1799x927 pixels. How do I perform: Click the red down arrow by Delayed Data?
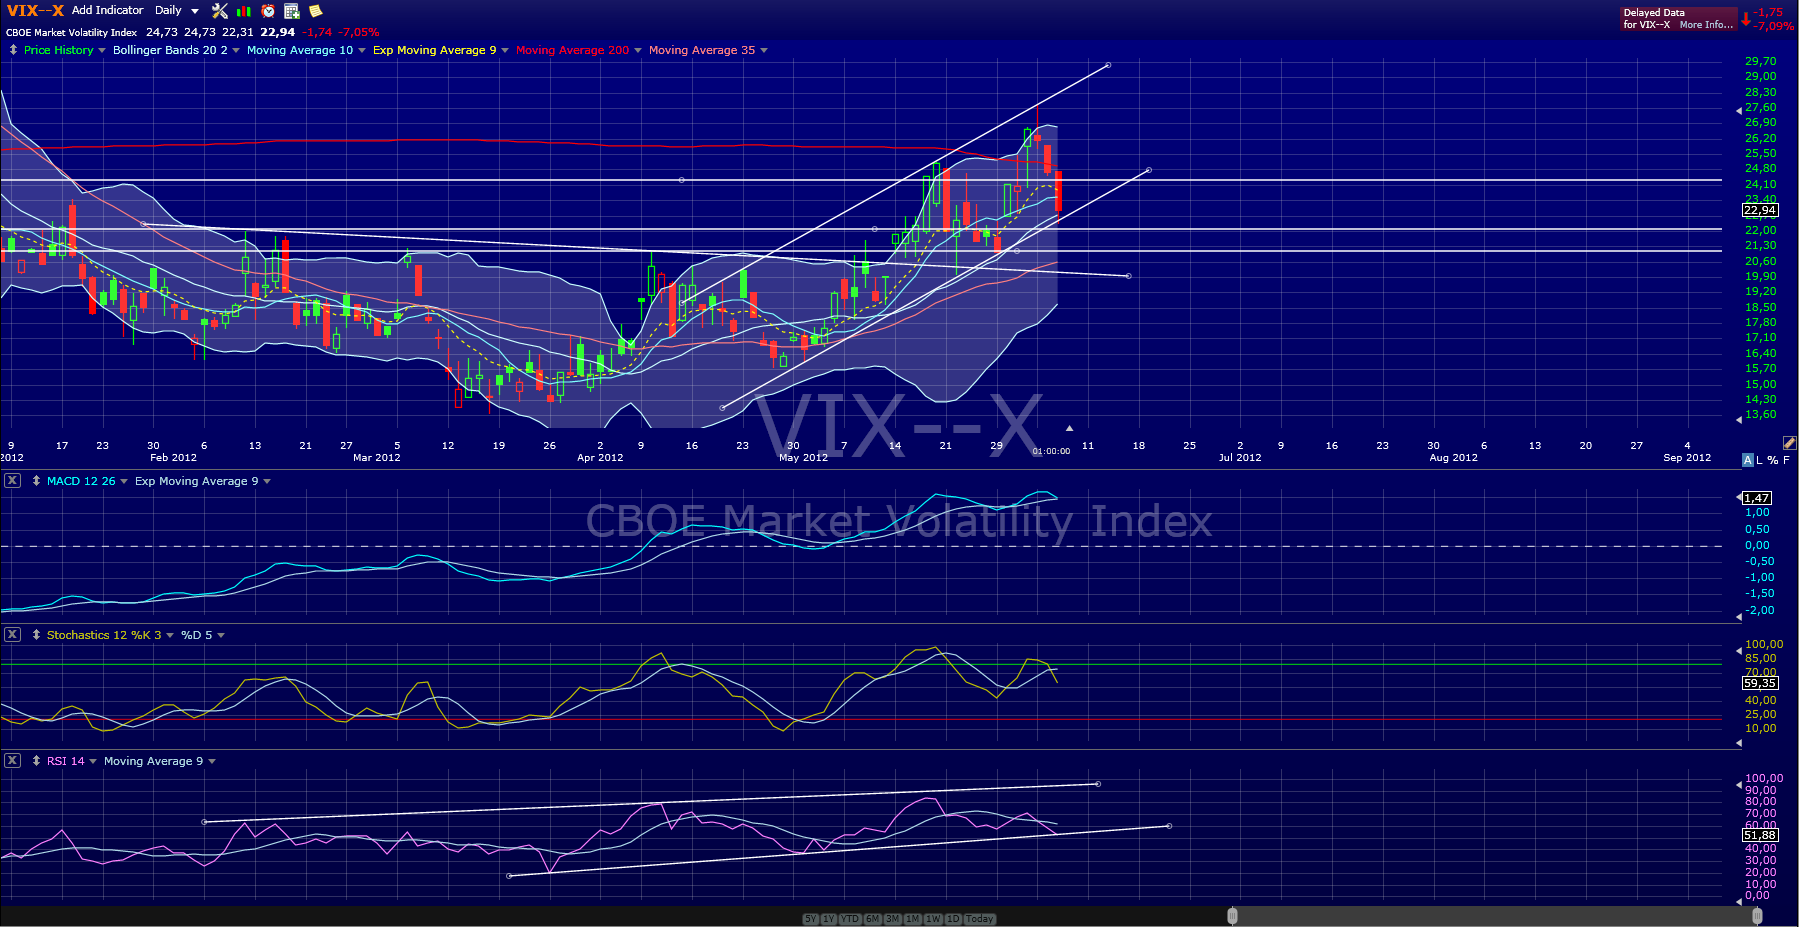pos(1746,19)
